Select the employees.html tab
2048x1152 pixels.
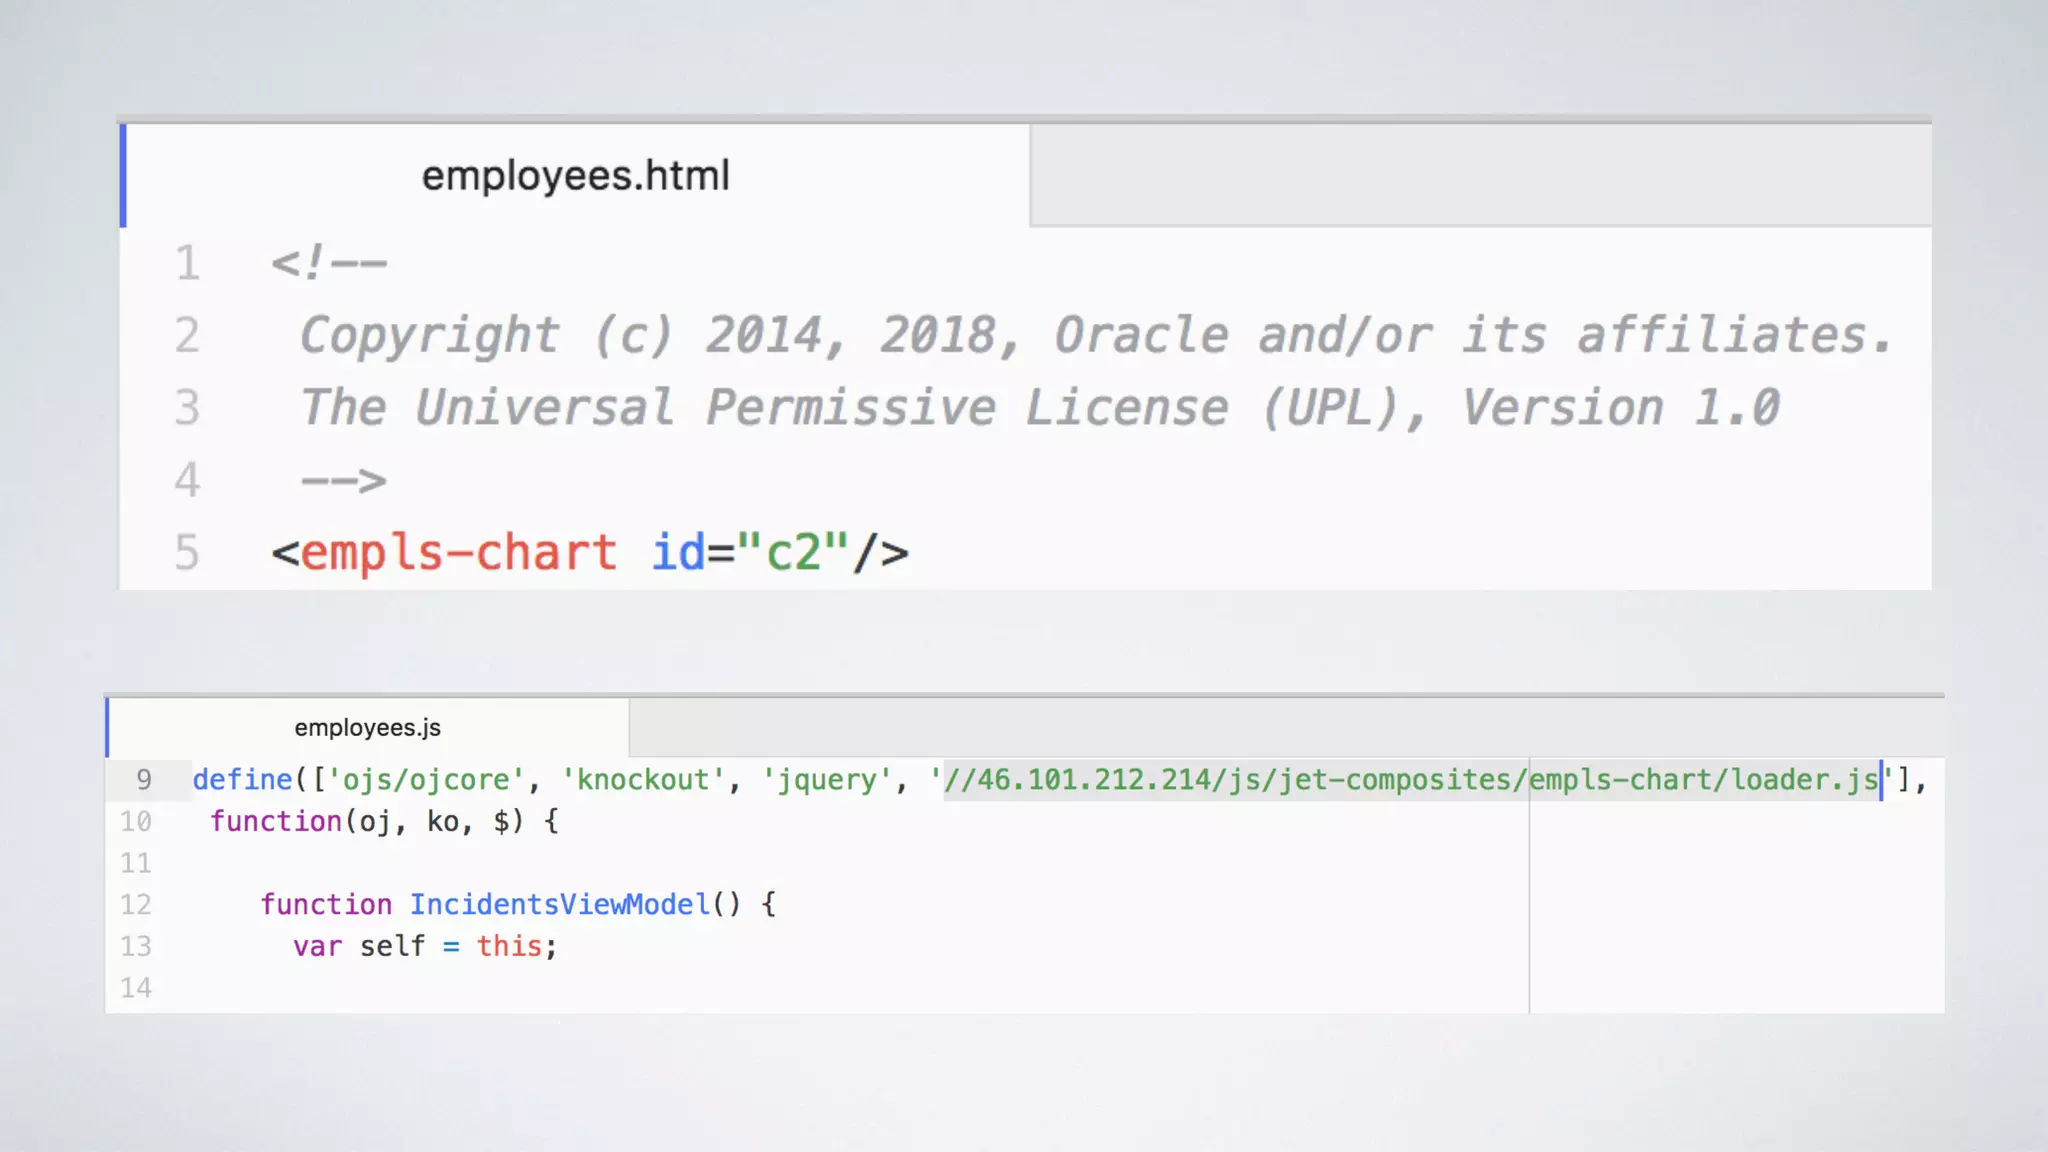pos(575,176)
